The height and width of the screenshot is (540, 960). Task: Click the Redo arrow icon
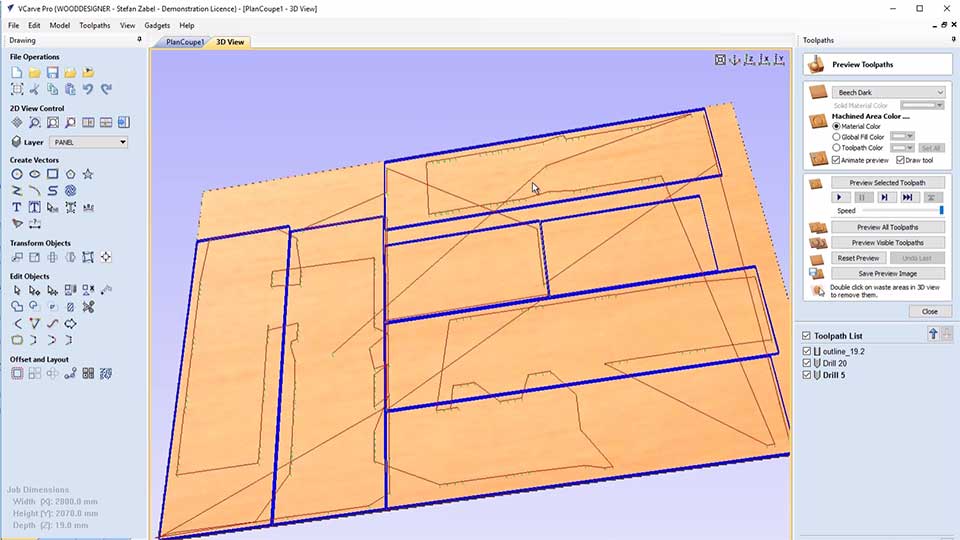click(107, 89)
